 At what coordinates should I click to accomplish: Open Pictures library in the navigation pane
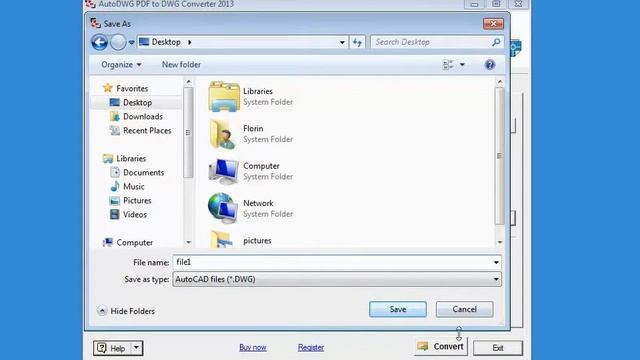[x=137, y=200]
